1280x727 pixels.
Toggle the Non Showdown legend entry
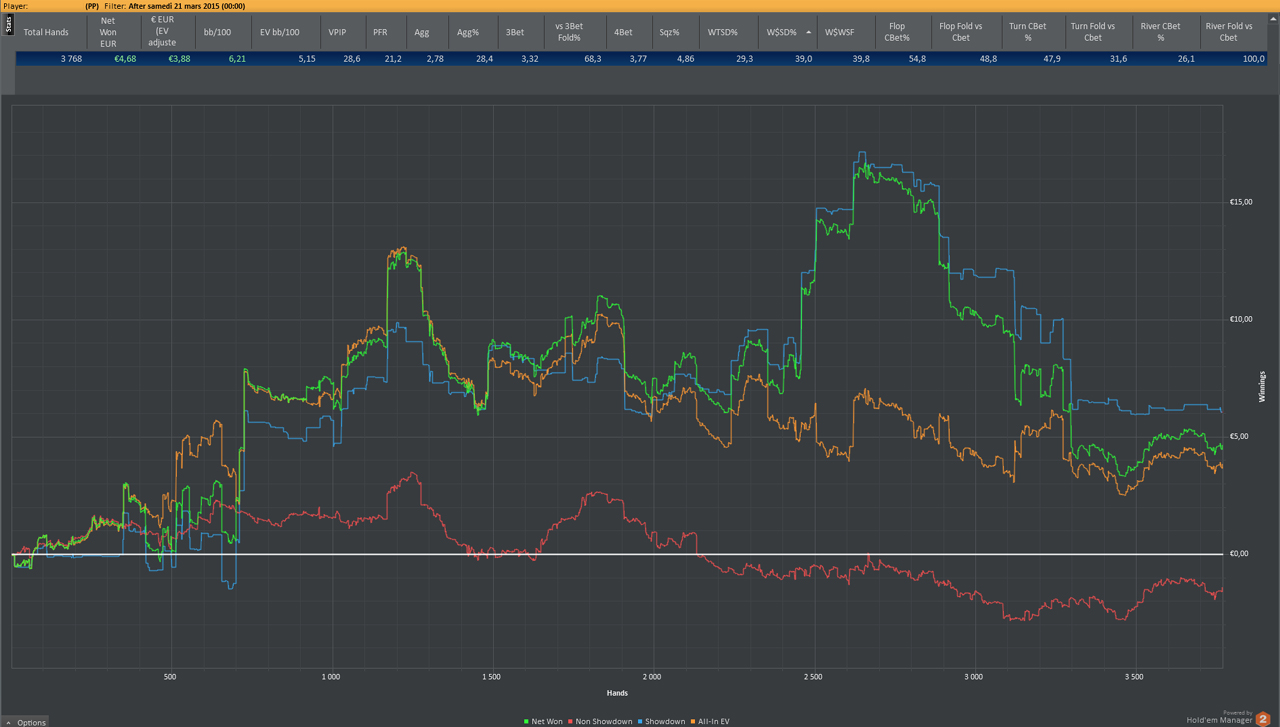pyautogui.click(x=600, y=721)
